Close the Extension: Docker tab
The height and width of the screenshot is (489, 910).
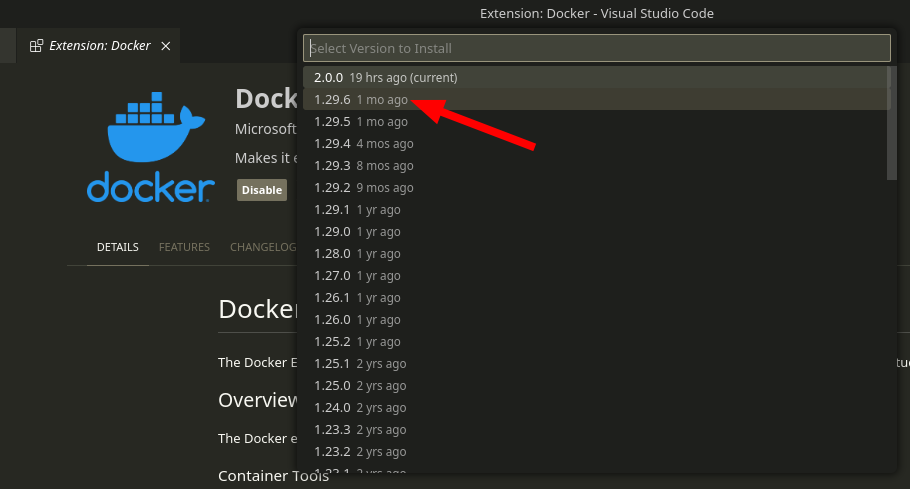165,46
